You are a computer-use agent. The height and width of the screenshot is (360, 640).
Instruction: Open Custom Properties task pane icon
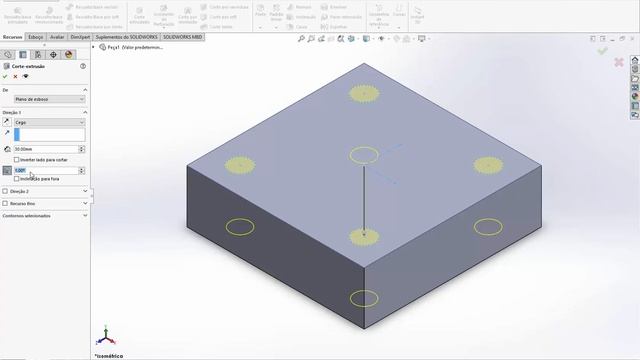(635, 106)
